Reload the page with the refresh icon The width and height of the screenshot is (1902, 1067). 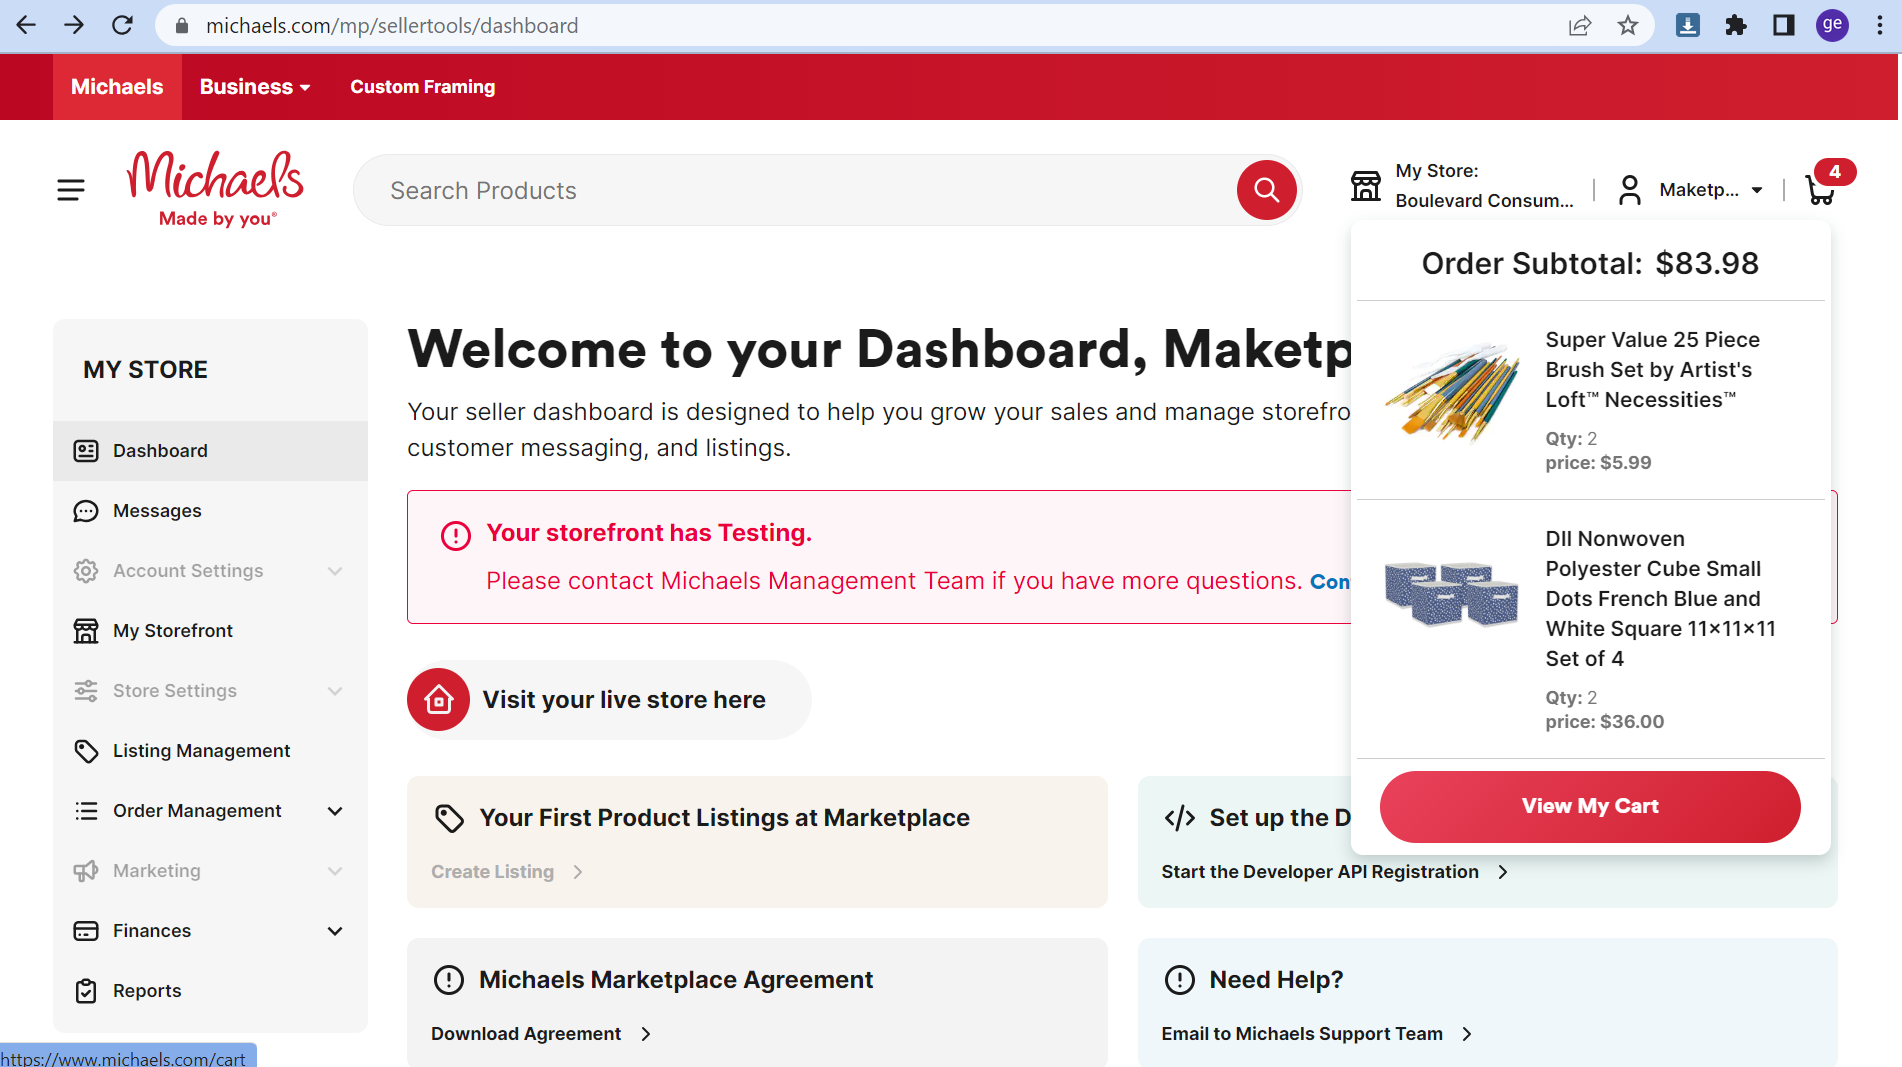coord(122,25)
